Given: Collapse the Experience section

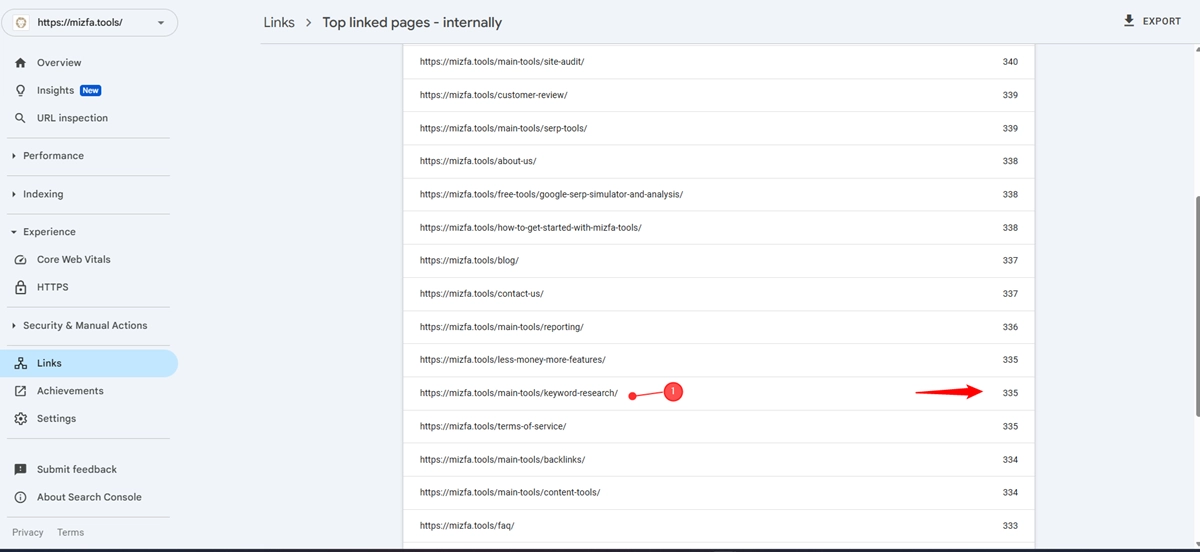Looking at the screenshot, I should [x=49, y=232].
